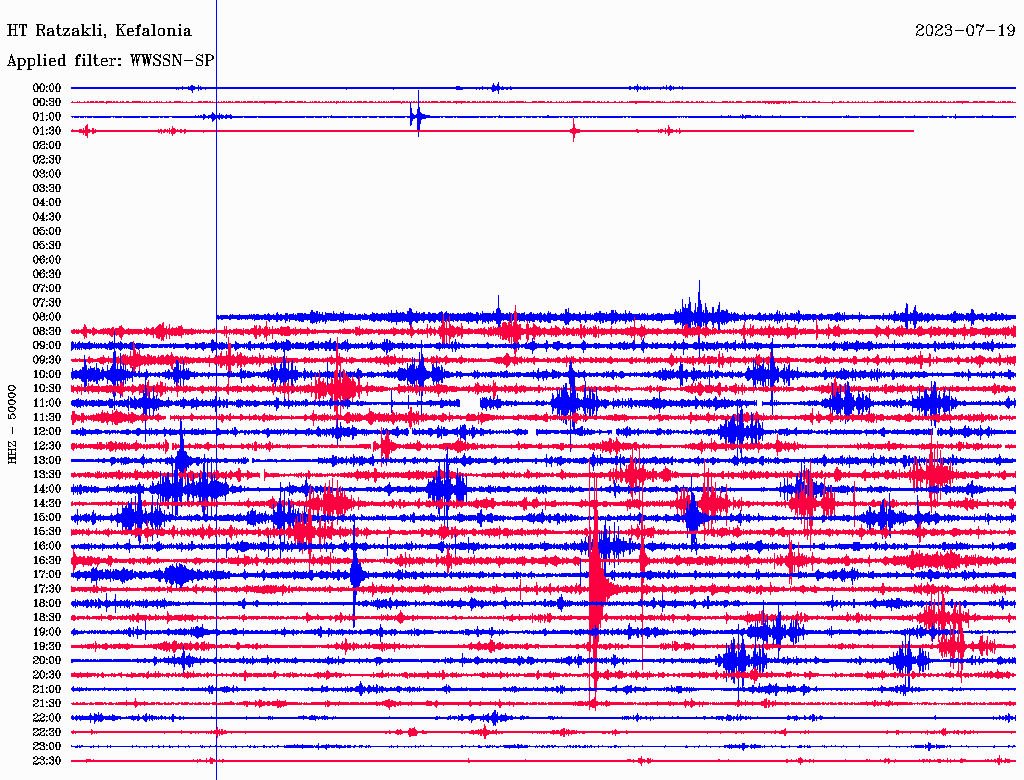
Task: Select the 10:00 time row label
Action: tap(47, 374)
